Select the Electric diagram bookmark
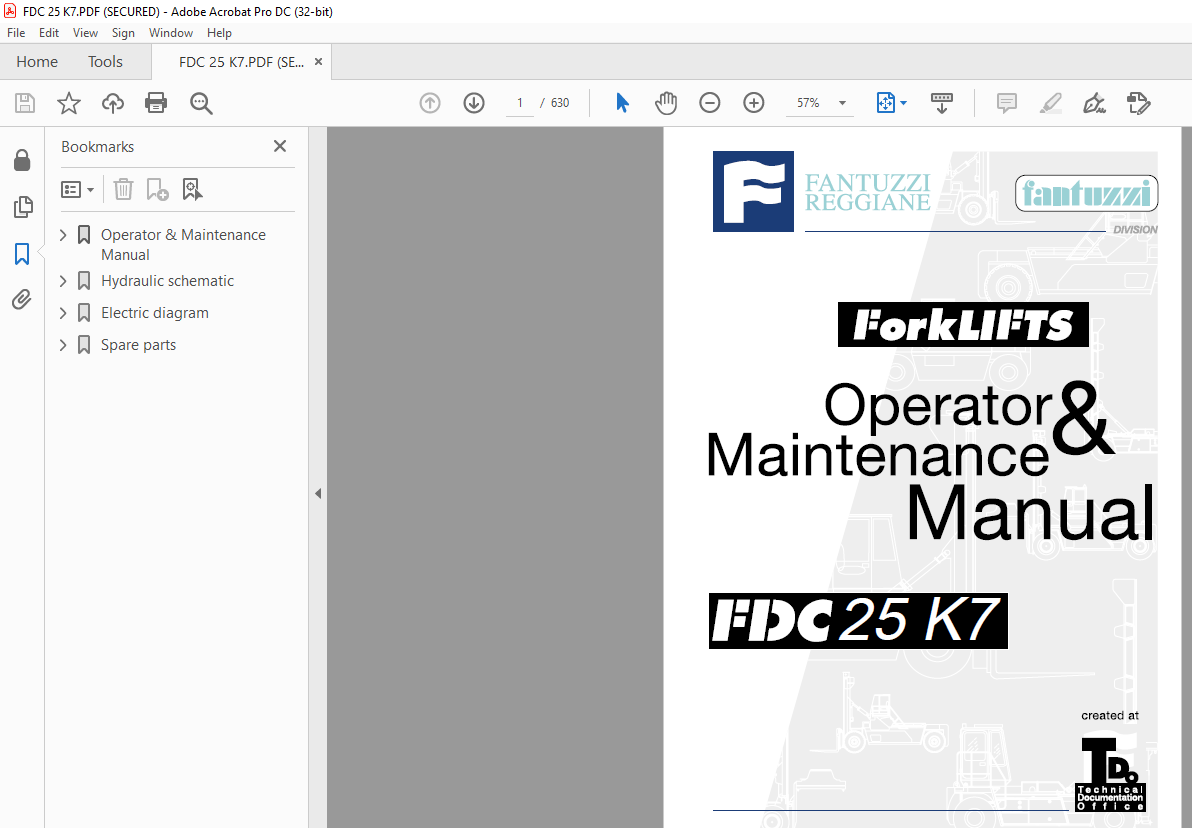This screenshot has width=1192, height=828. pyautogui.click(x=154, y=313)
